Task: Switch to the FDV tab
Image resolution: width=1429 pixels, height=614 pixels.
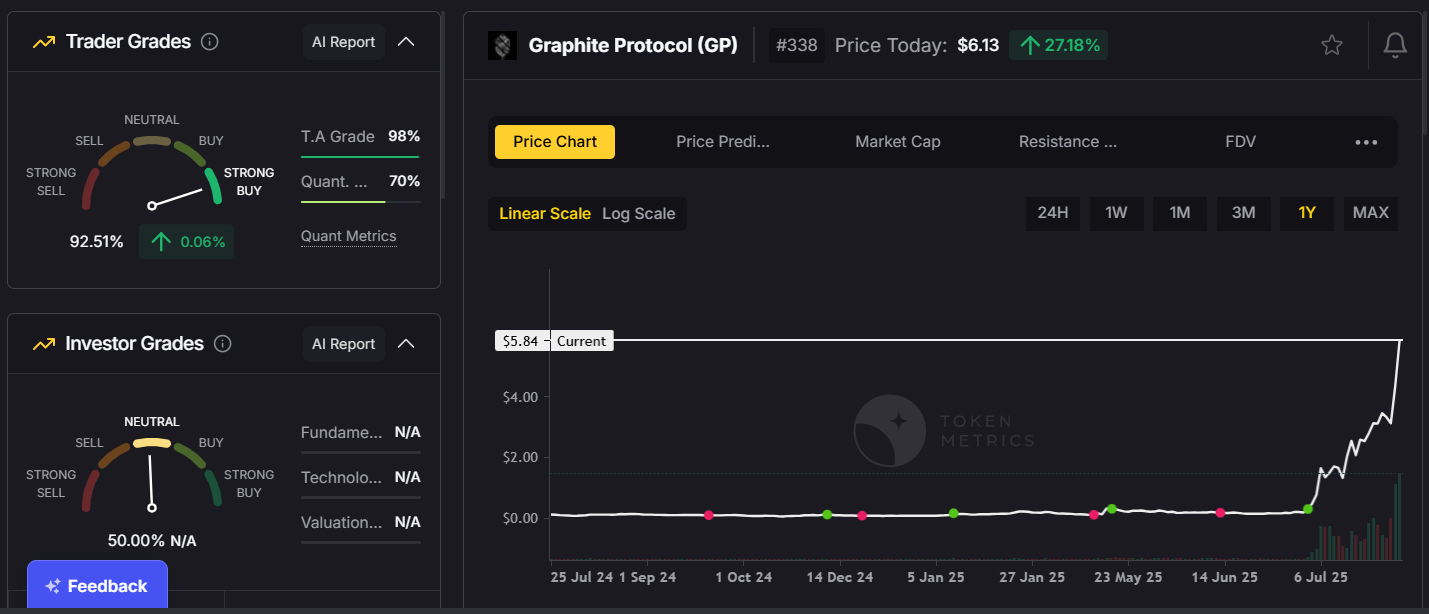Action: pyautogui.click(x=1240, y=142)
